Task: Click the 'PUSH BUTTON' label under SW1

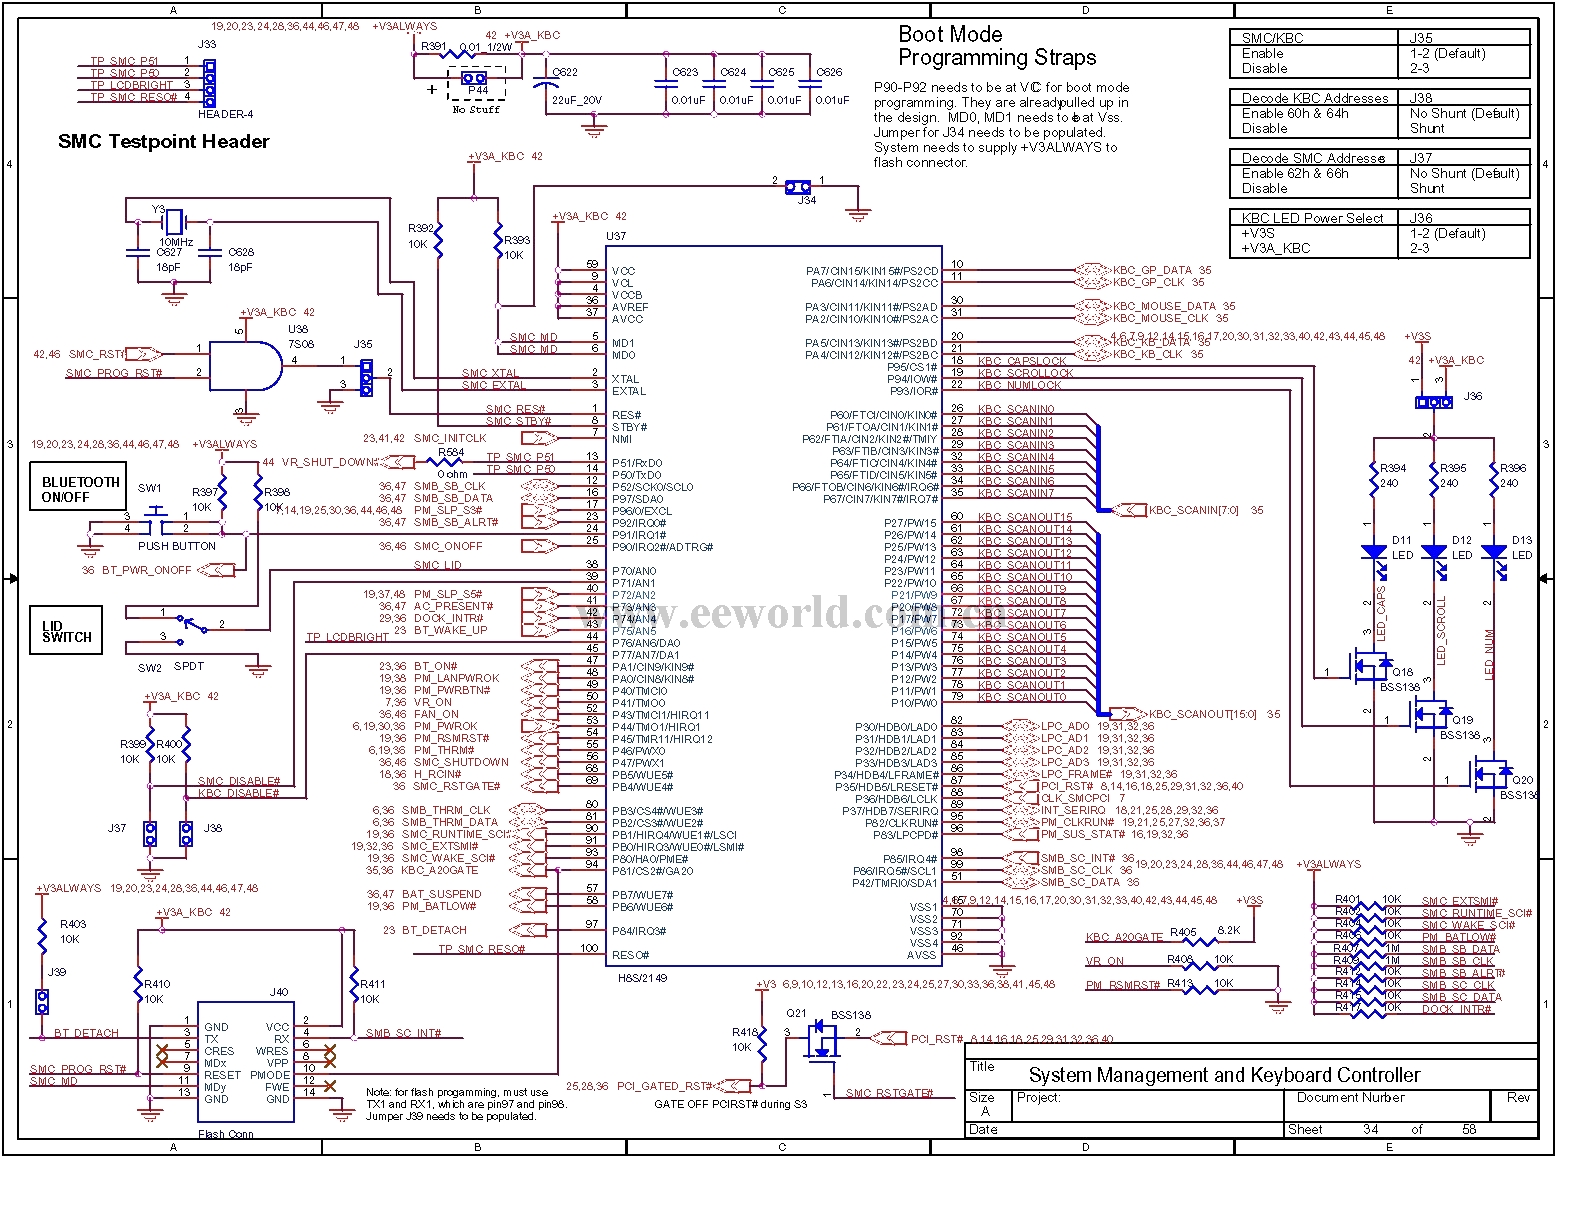Action: coord(177,546)
